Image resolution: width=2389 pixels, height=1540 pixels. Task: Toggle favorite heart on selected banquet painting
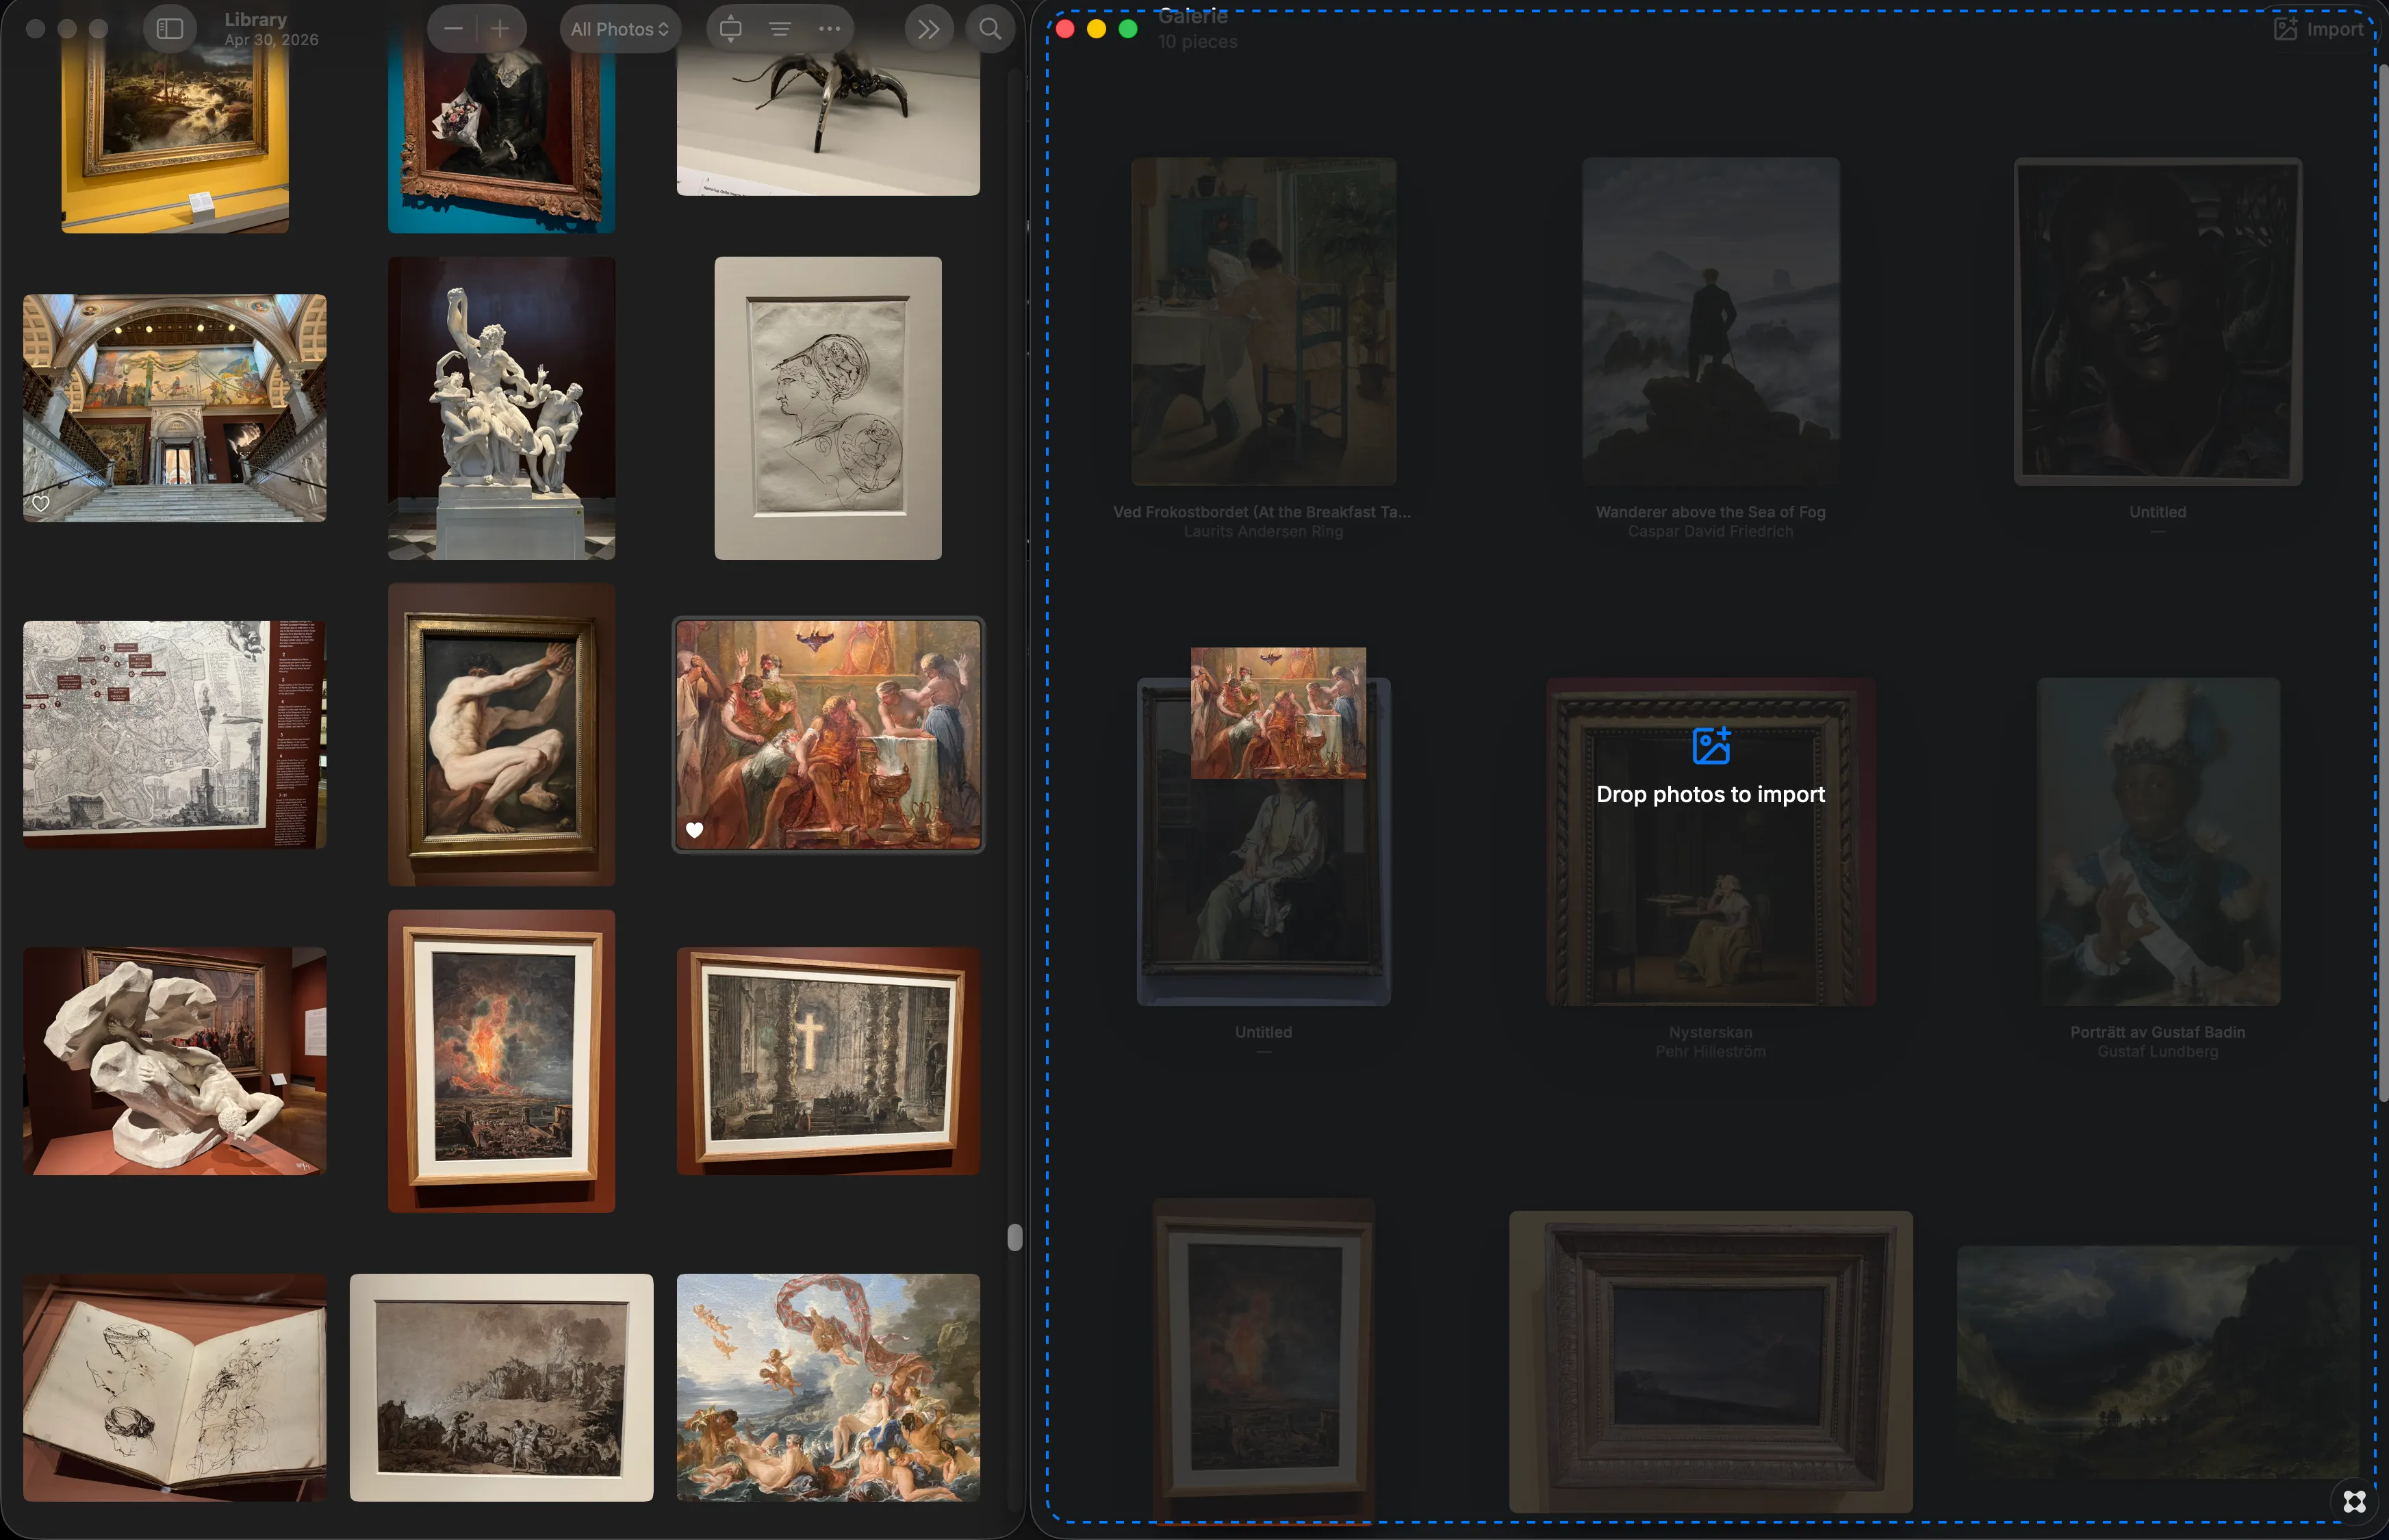(x=694, y=830)
